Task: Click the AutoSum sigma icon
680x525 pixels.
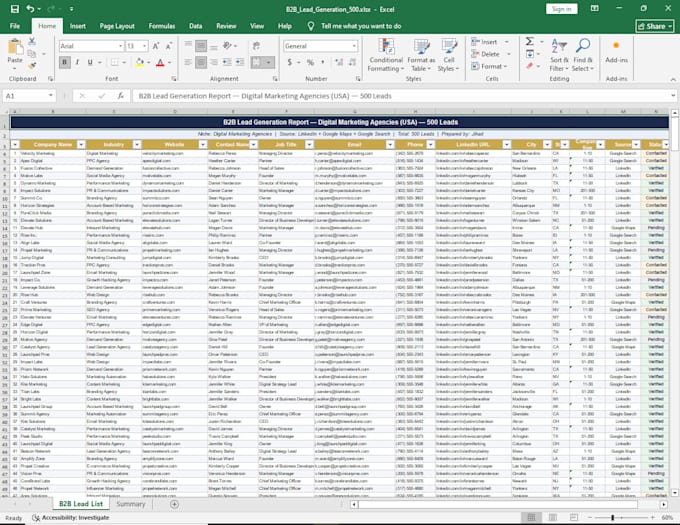Action: click(x=530, y=42)
